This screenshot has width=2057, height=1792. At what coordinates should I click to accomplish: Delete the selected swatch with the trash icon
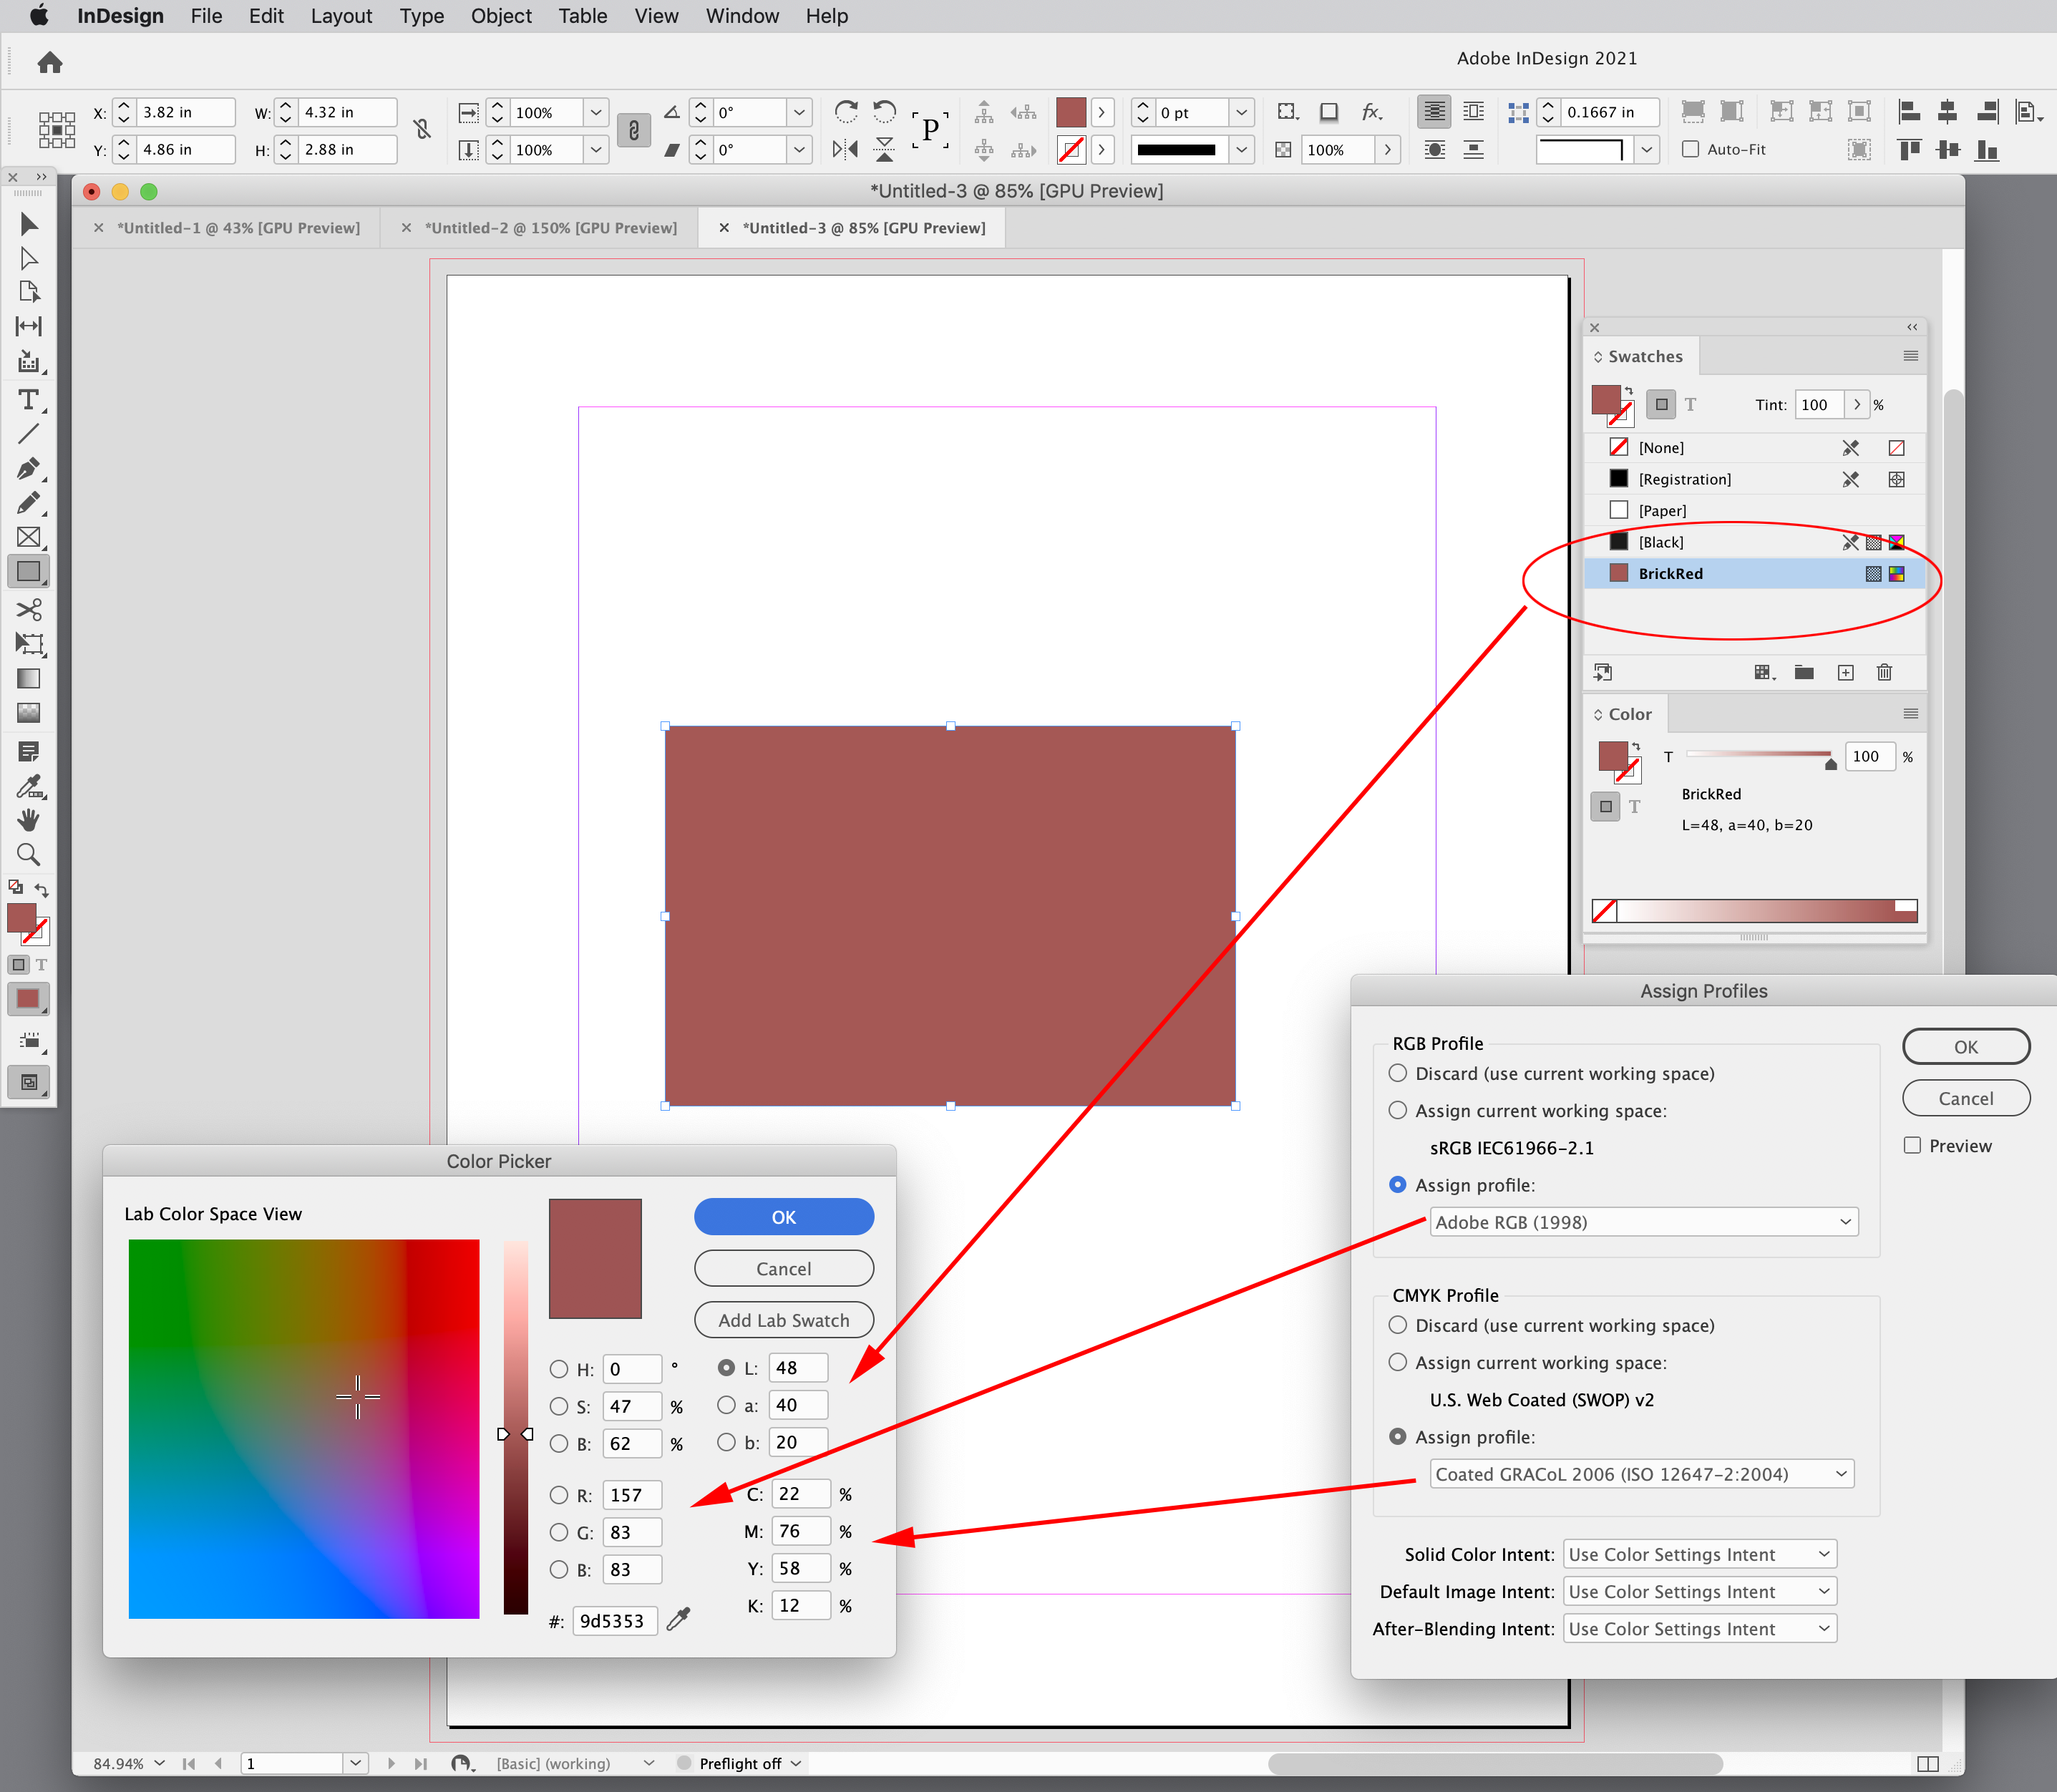click(1884, 672)
